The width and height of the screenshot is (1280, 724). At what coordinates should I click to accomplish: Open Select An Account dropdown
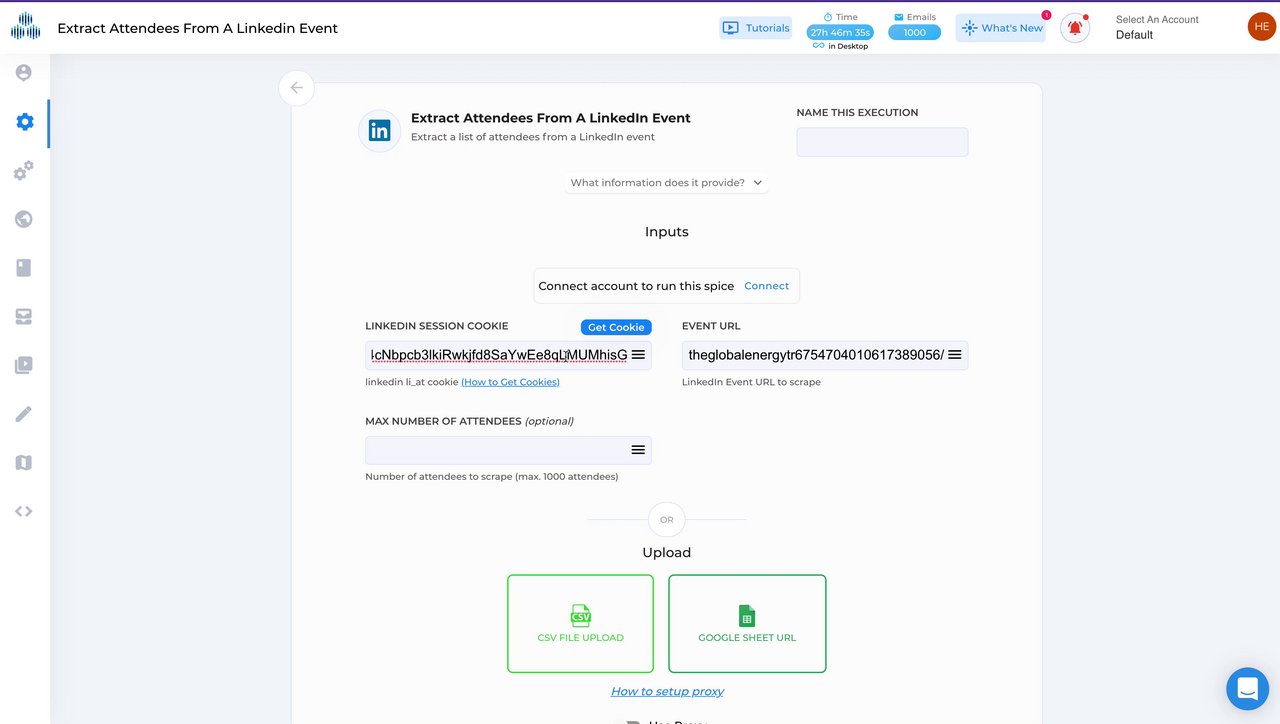tap(1157, 28)
